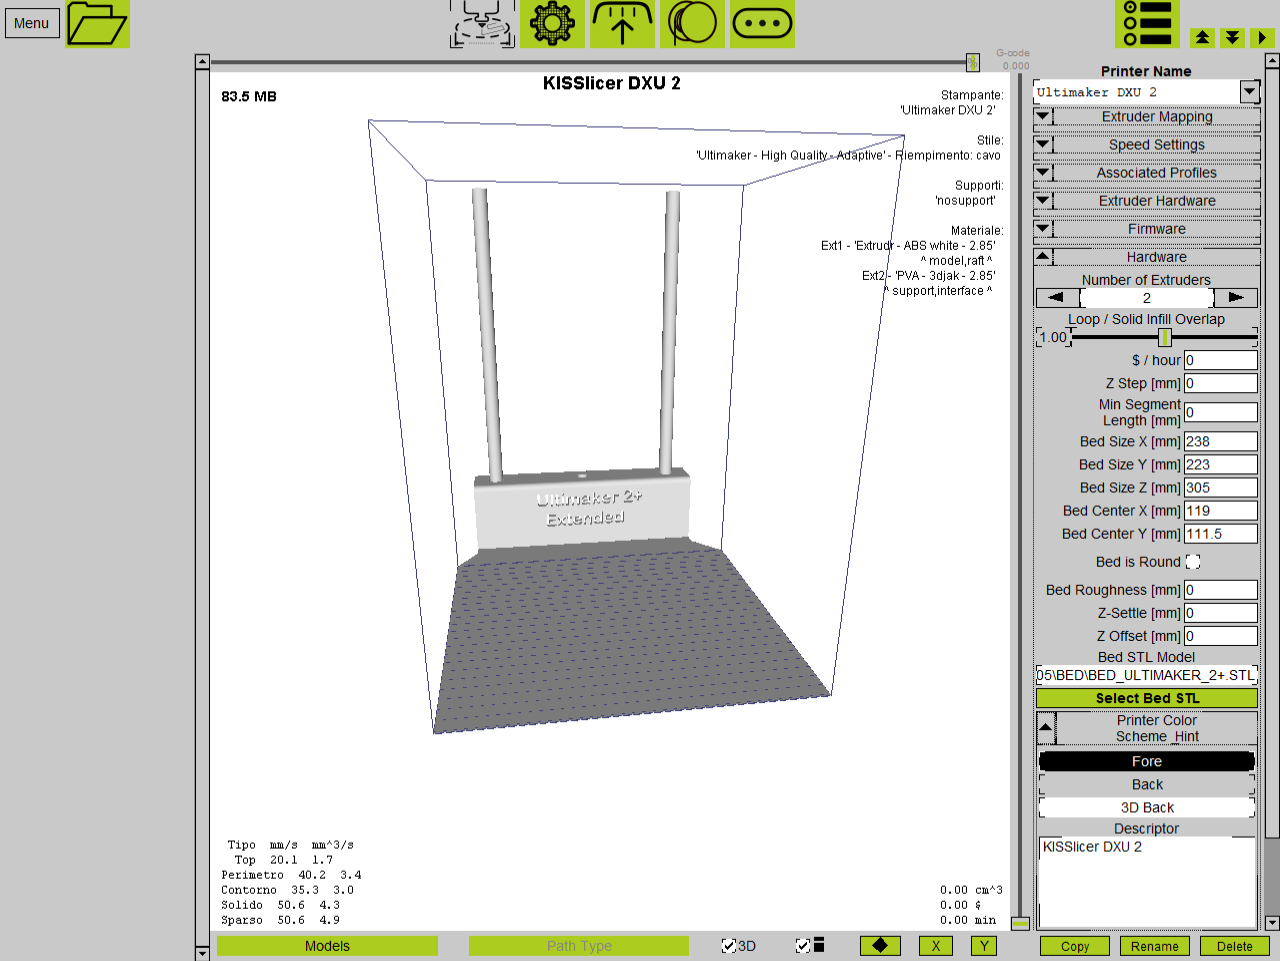Switch to the Path Type tab
1280x961 pixels.
click(579, 945)
